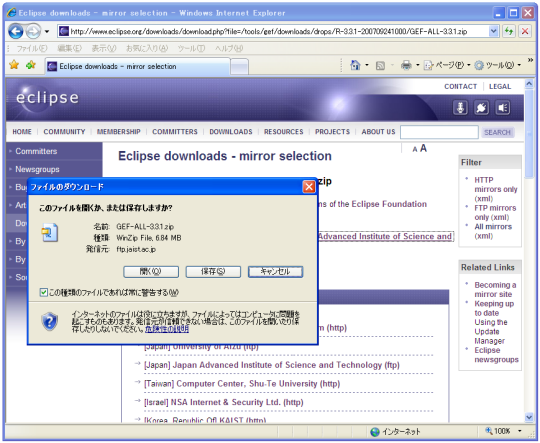Toggle the always warn for this file type checkbox

click(43, 292)
